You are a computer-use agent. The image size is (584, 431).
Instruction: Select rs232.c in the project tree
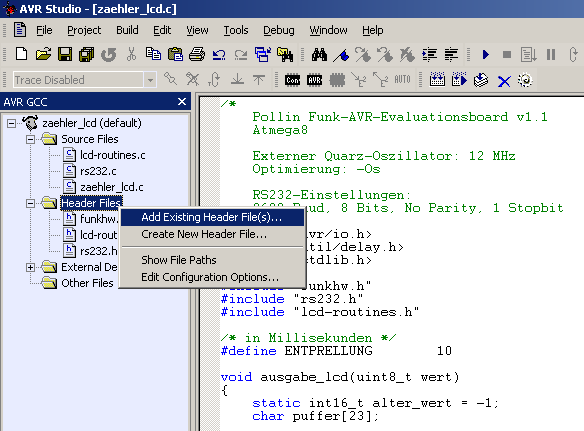98,171
